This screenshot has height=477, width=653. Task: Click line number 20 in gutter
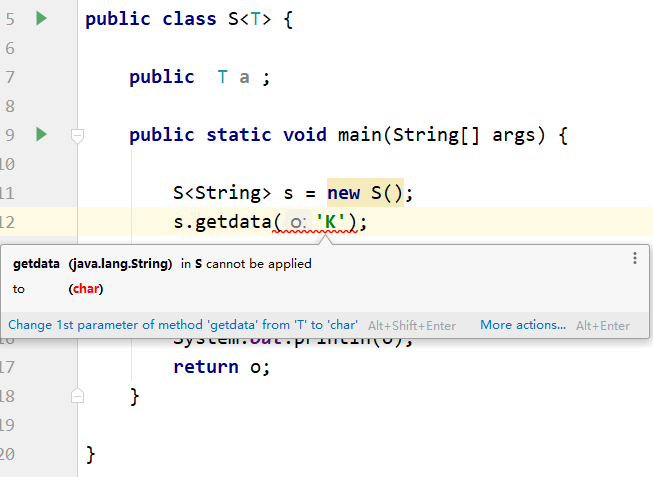pos(7,454)
